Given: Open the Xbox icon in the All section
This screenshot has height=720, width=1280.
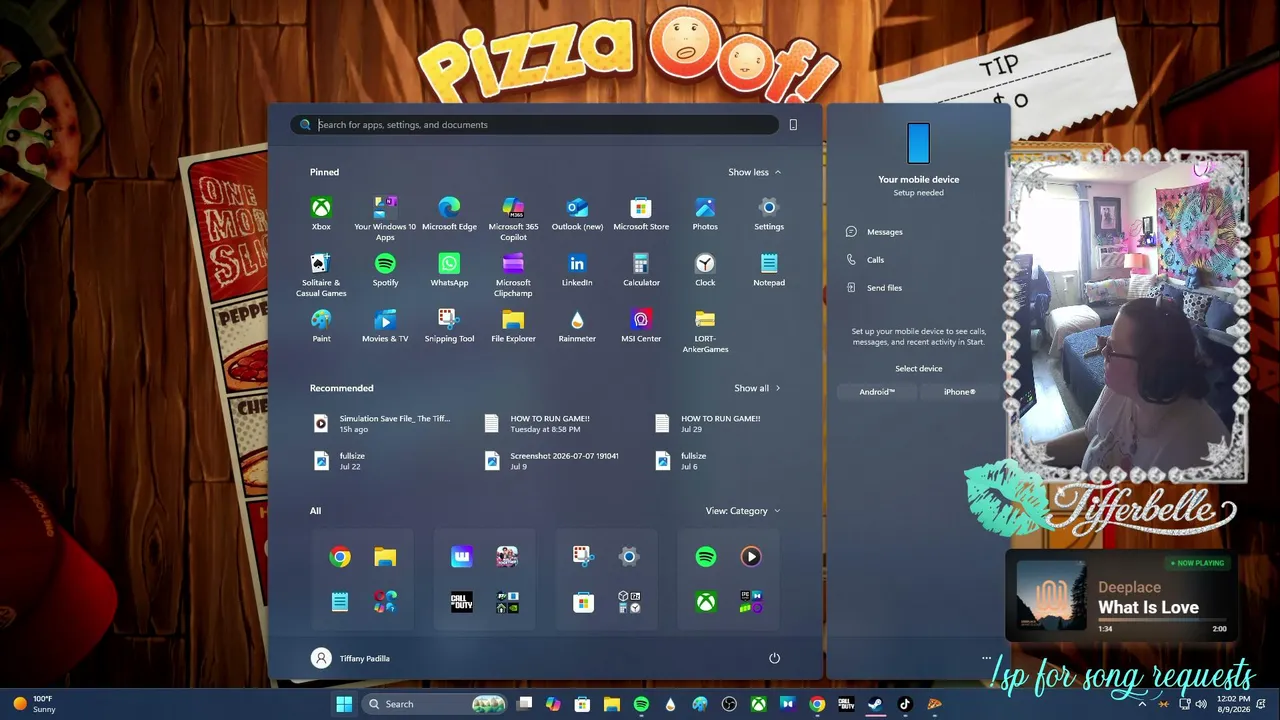Looking at the screenshot, I should coord(706,602).
